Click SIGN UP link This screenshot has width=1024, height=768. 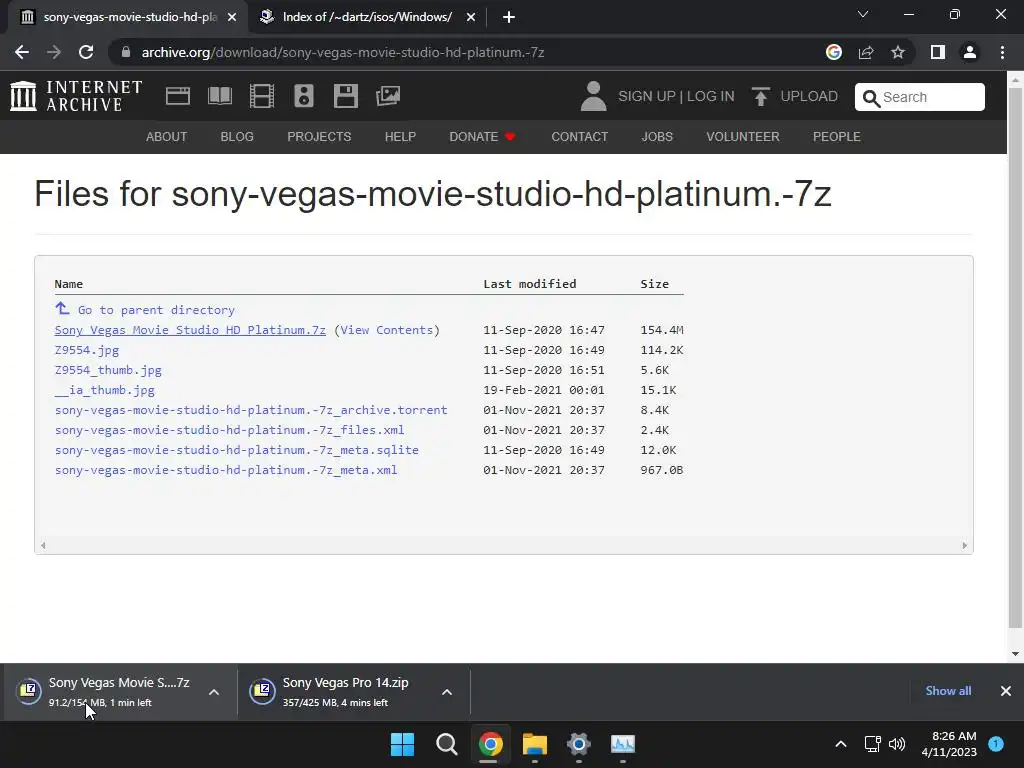[647, 96]
